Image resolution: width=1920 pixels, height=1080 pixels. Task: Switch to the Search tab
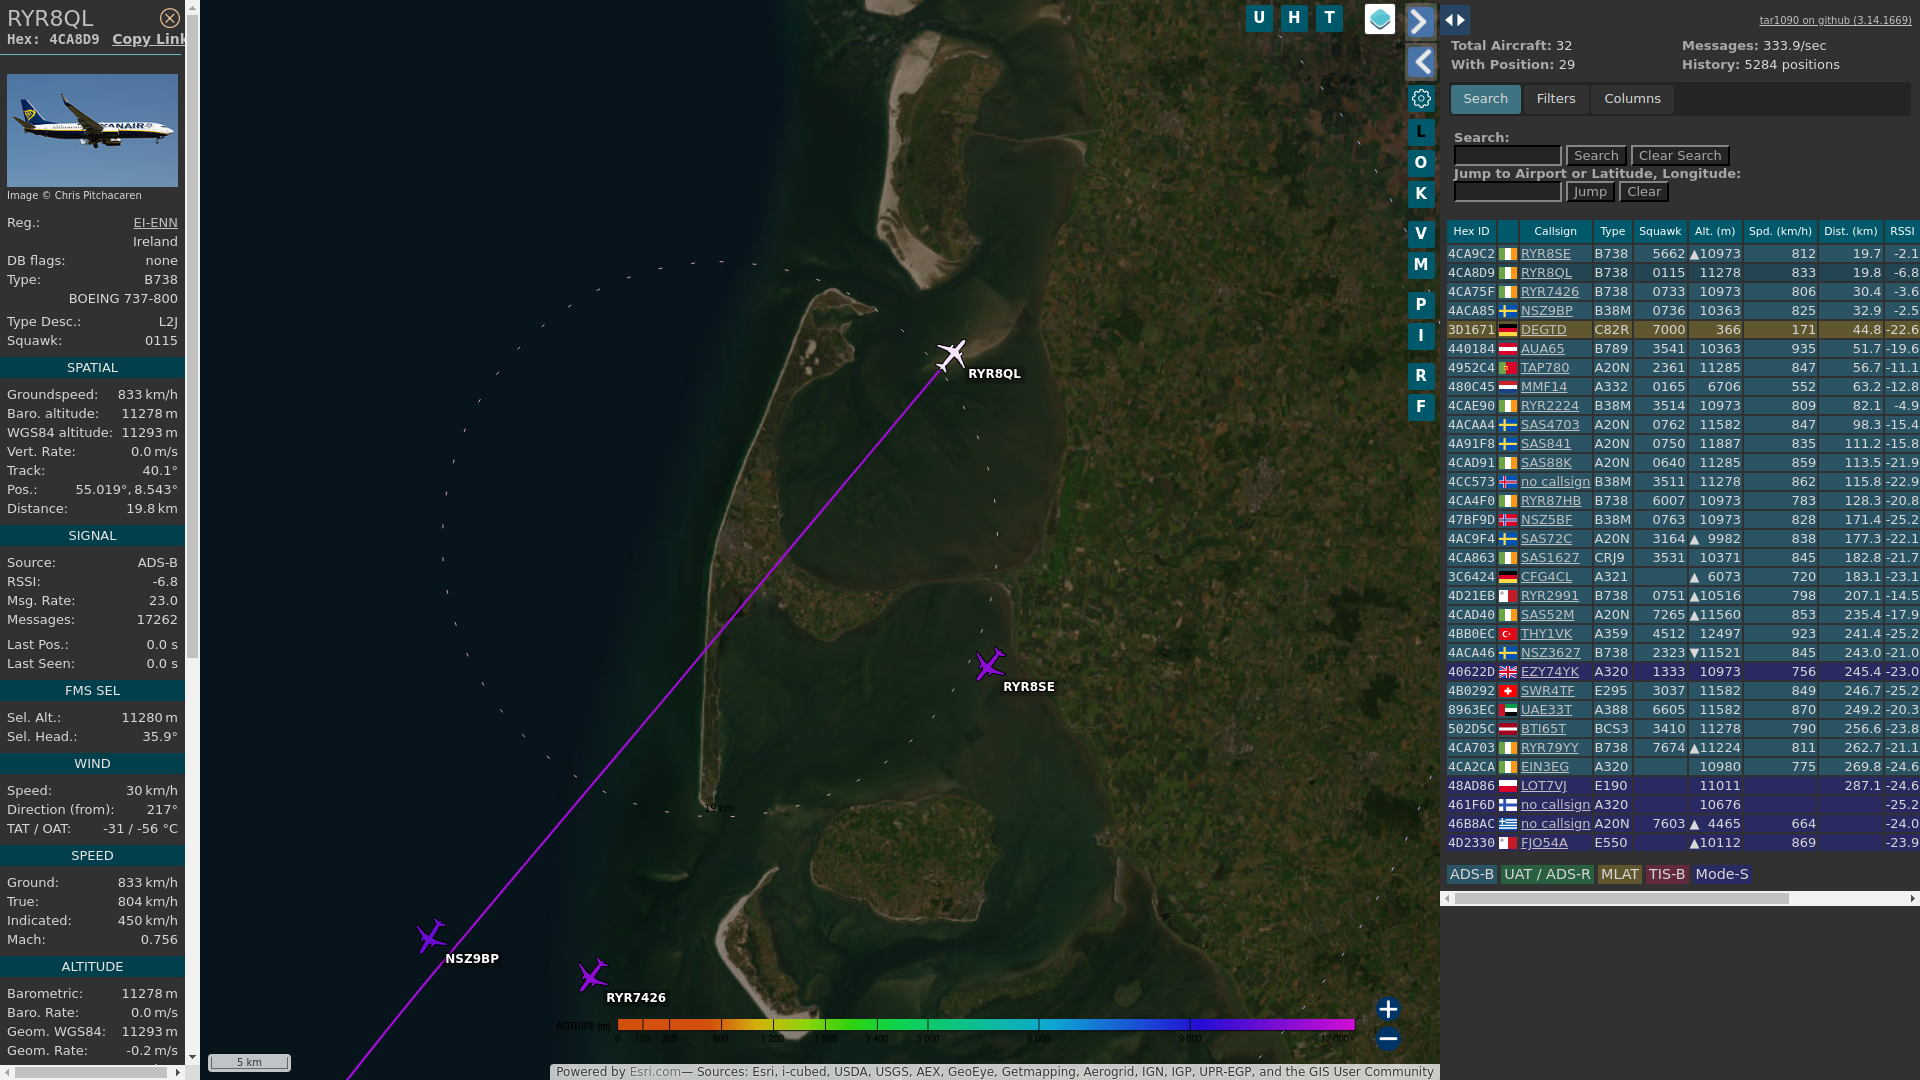[1486, 99]
